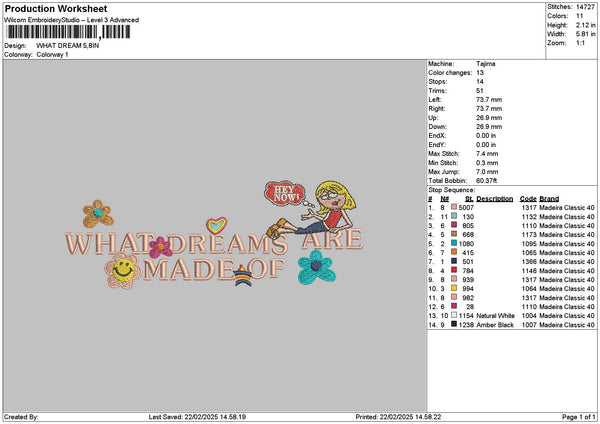Click the 'N#' column header

444,199
